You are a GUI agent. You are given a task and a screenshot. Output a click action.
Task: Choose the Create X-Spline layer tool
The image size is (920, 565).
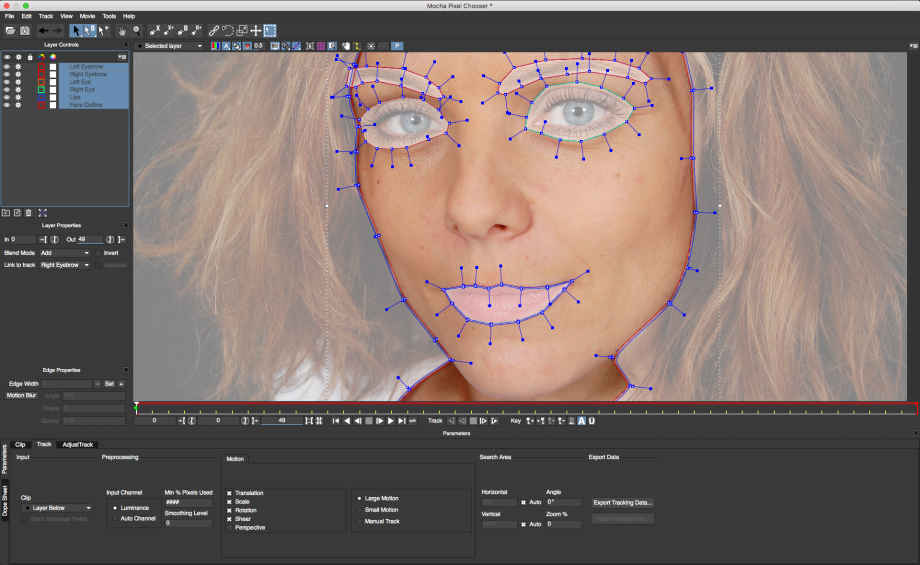pos(155,30)
